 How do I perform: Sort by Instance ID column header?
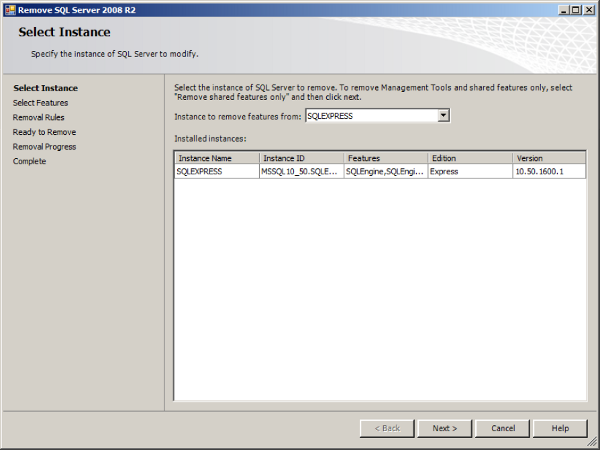click(302, 158)
